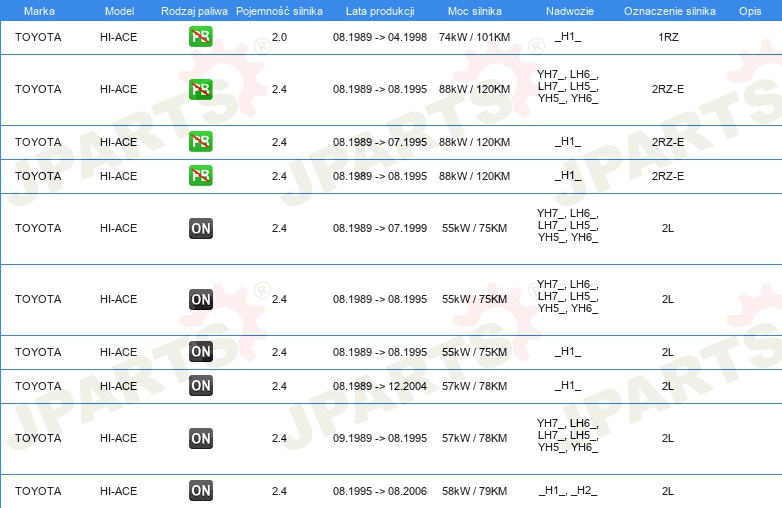Select the _H1_ body cell in the 12.2004 row
This screenshot has width=782, height=508.
(568, 385)
